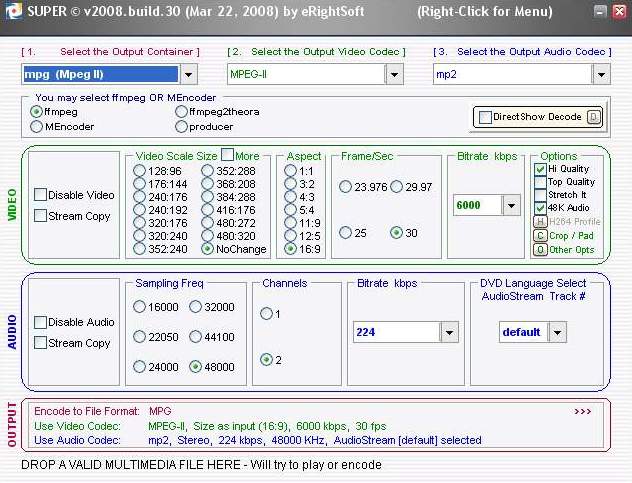Set sampling frequency to 22050
Viewport: 632px width, 483px height.
click(139, 337)
